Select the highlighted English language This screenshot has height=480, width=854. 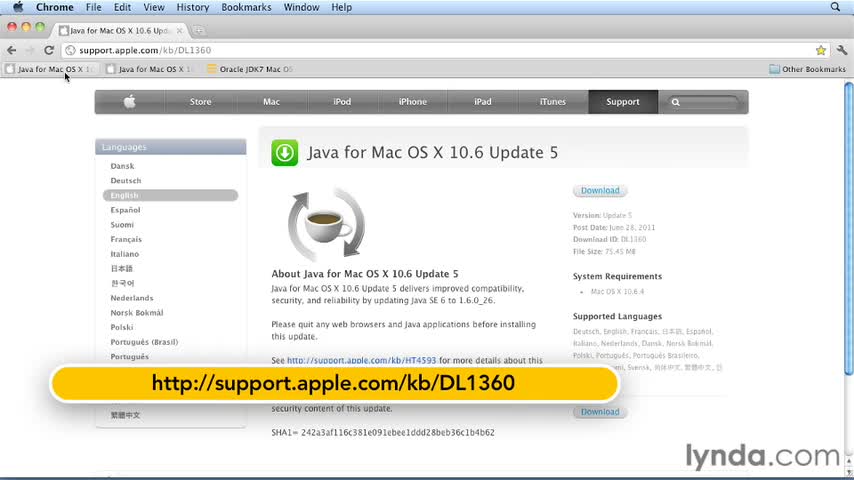coord(170,195)
